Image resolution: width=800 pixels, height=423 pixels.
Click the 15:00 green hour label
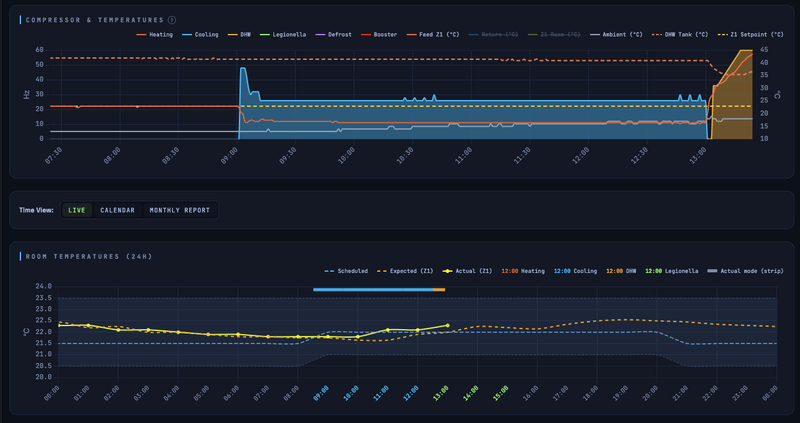point(502,393)
